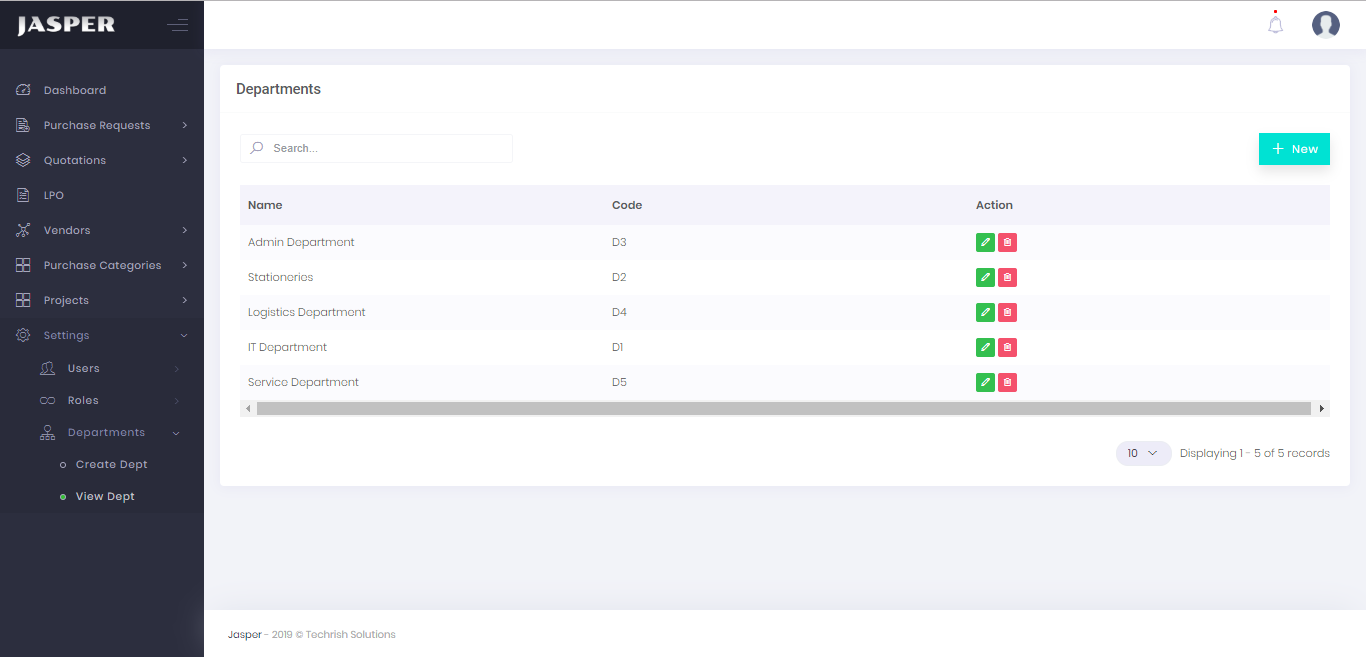Delete the Service Department row

pos(1007,382)
